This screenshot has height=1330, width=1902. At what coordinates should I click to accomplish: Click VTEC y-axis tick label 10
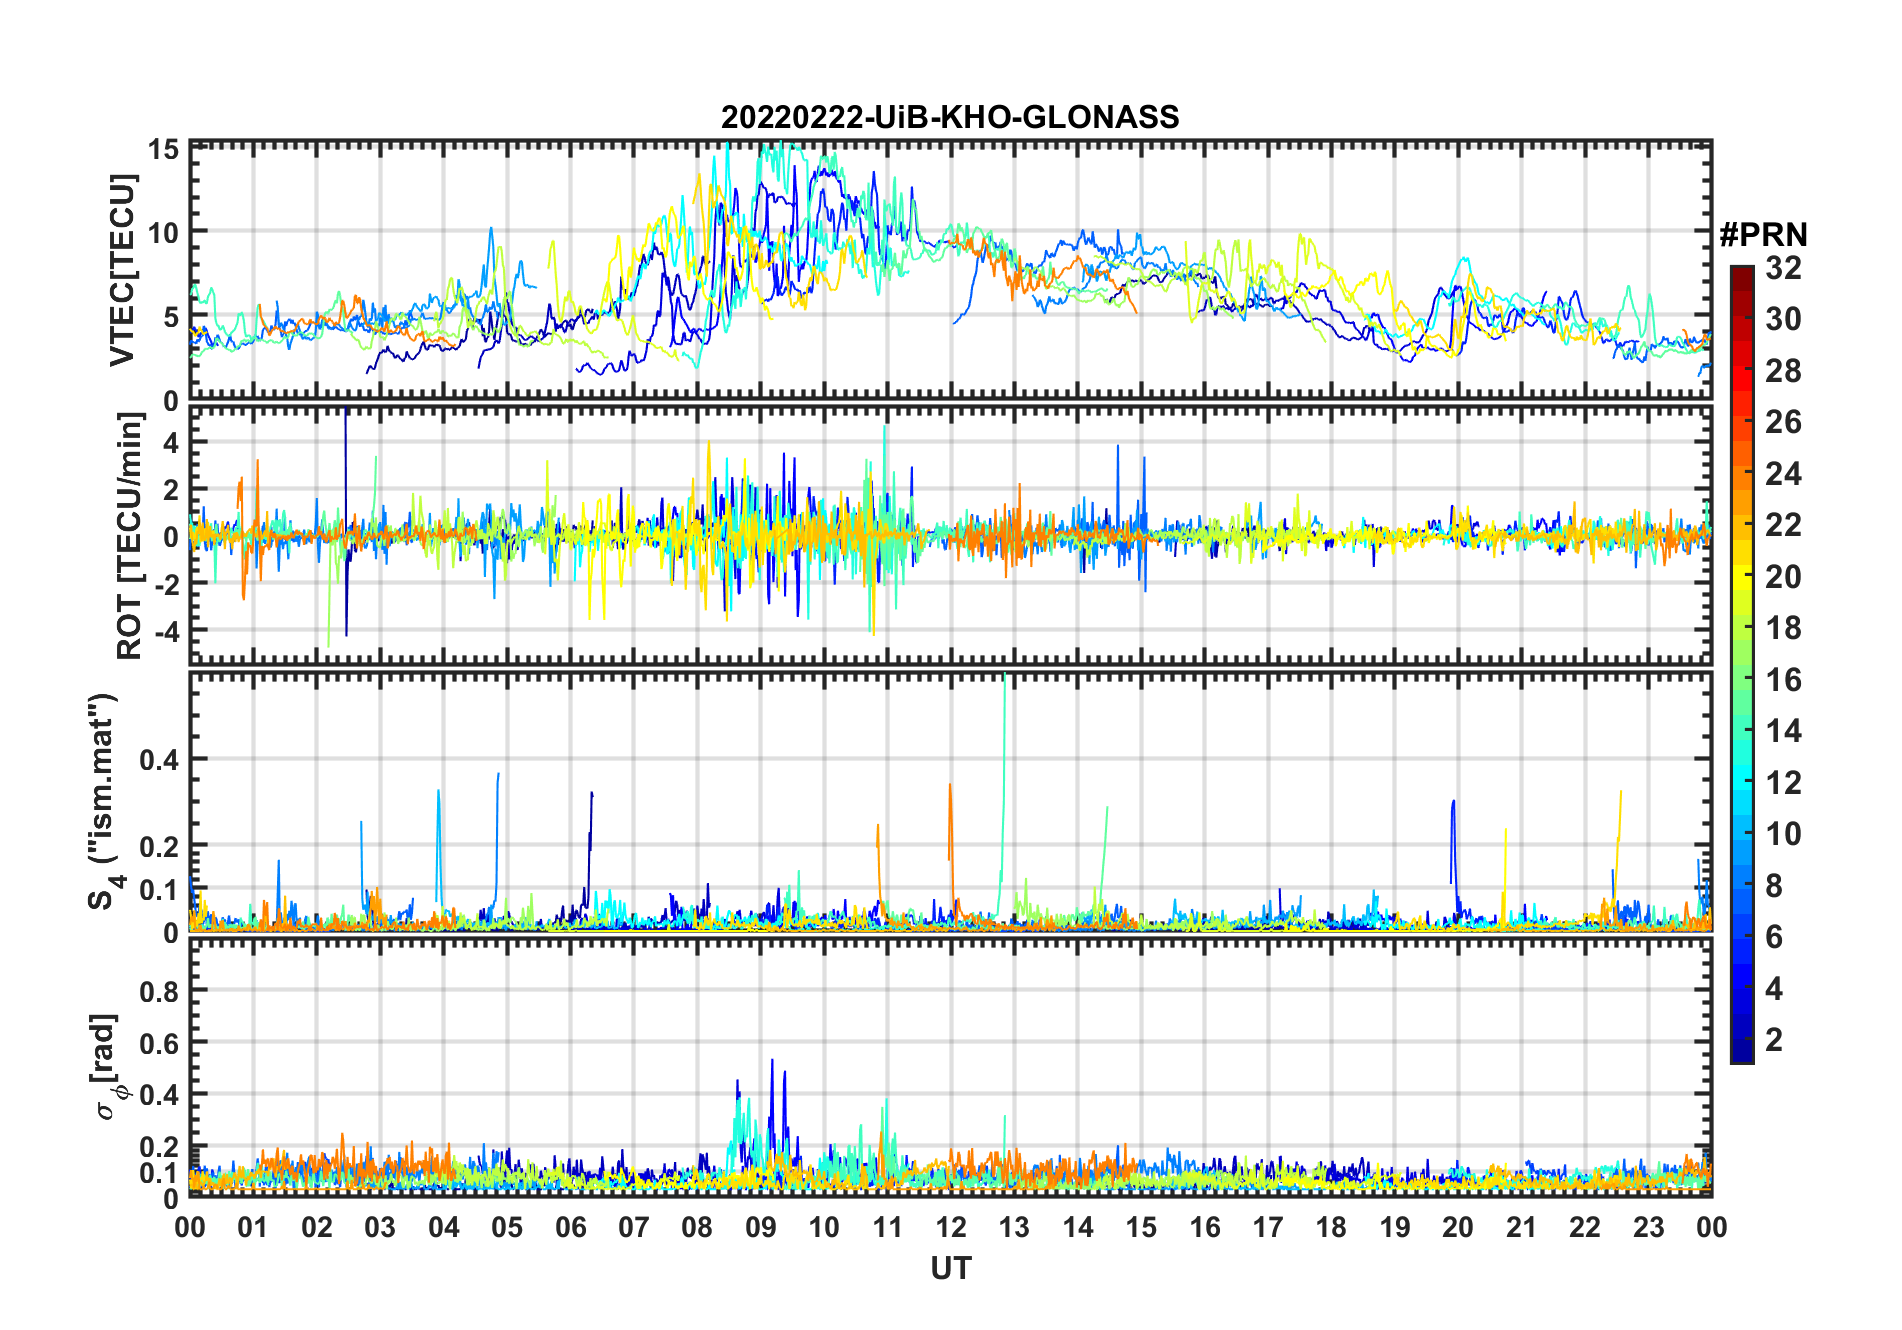(164, 234)
